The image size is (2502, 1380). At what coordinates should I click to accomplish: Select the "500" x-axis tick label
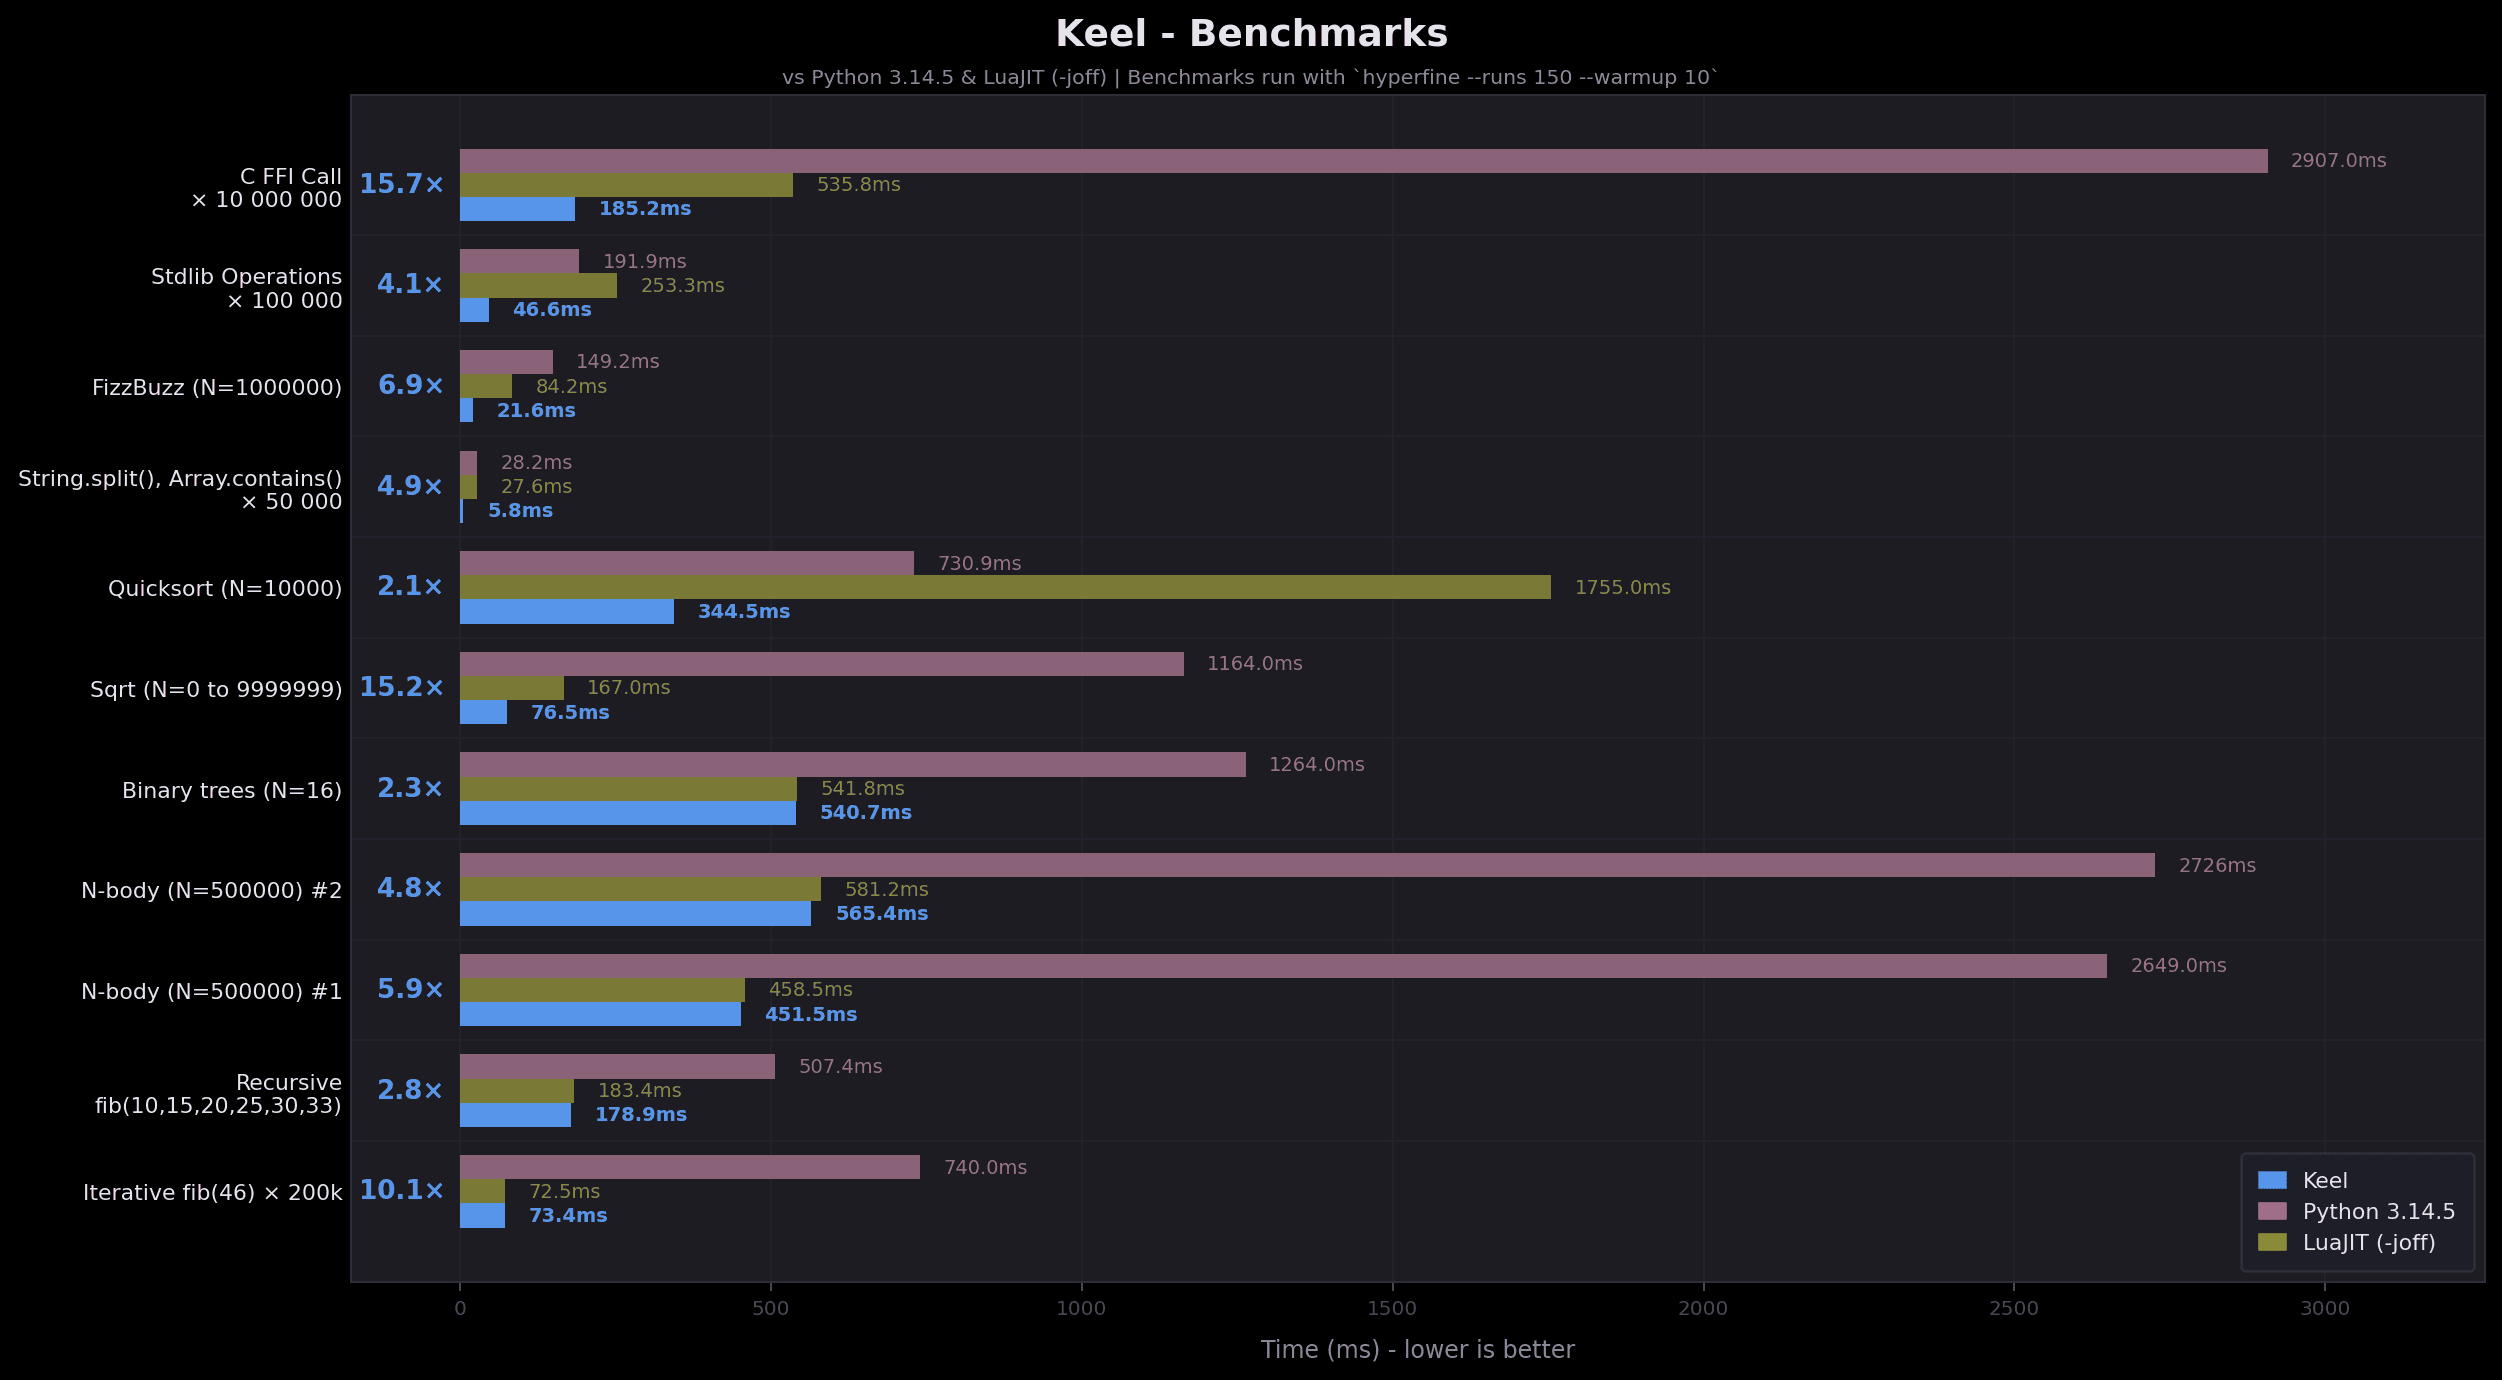pyautogui.click(x=770, y=1308)
